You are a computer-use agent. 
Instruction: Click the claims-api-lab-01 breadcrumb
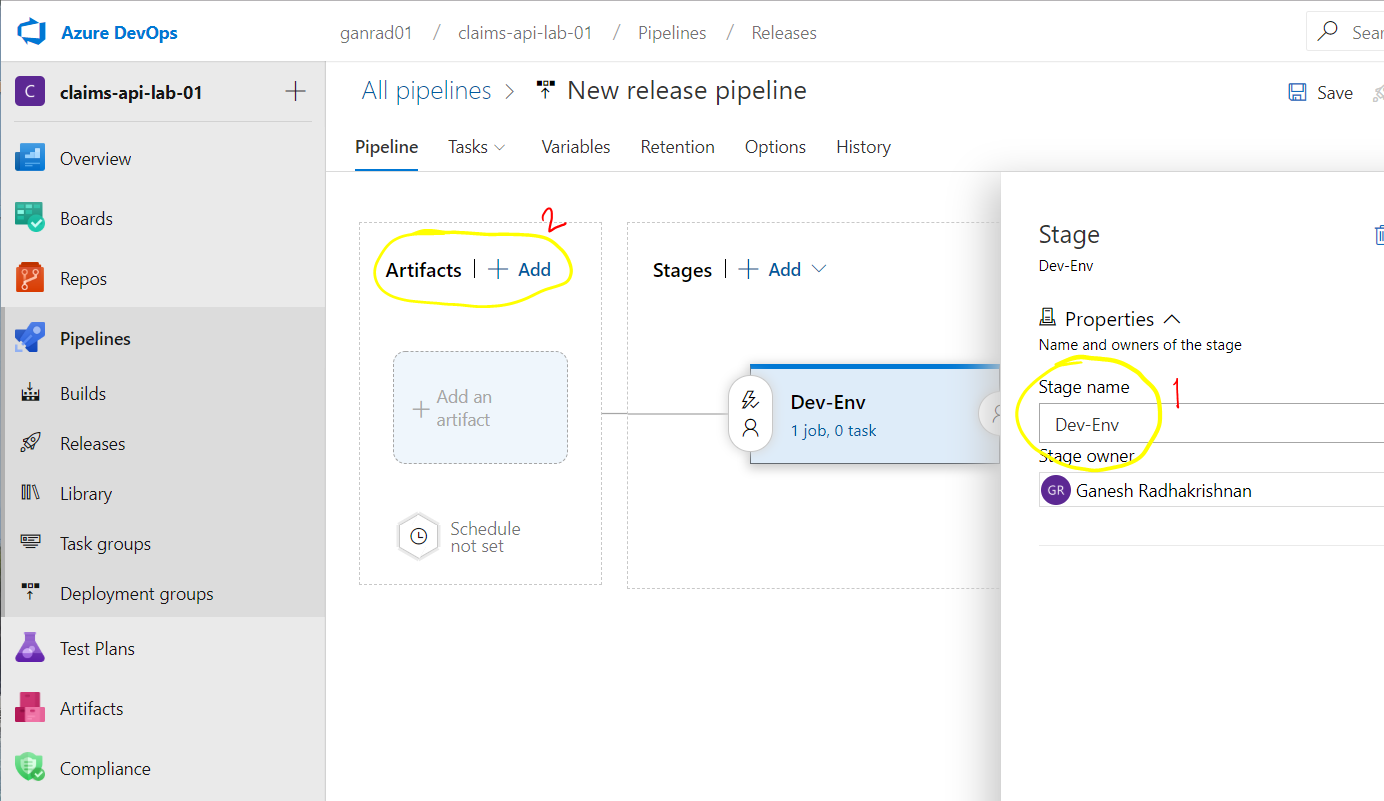point(525,33)
